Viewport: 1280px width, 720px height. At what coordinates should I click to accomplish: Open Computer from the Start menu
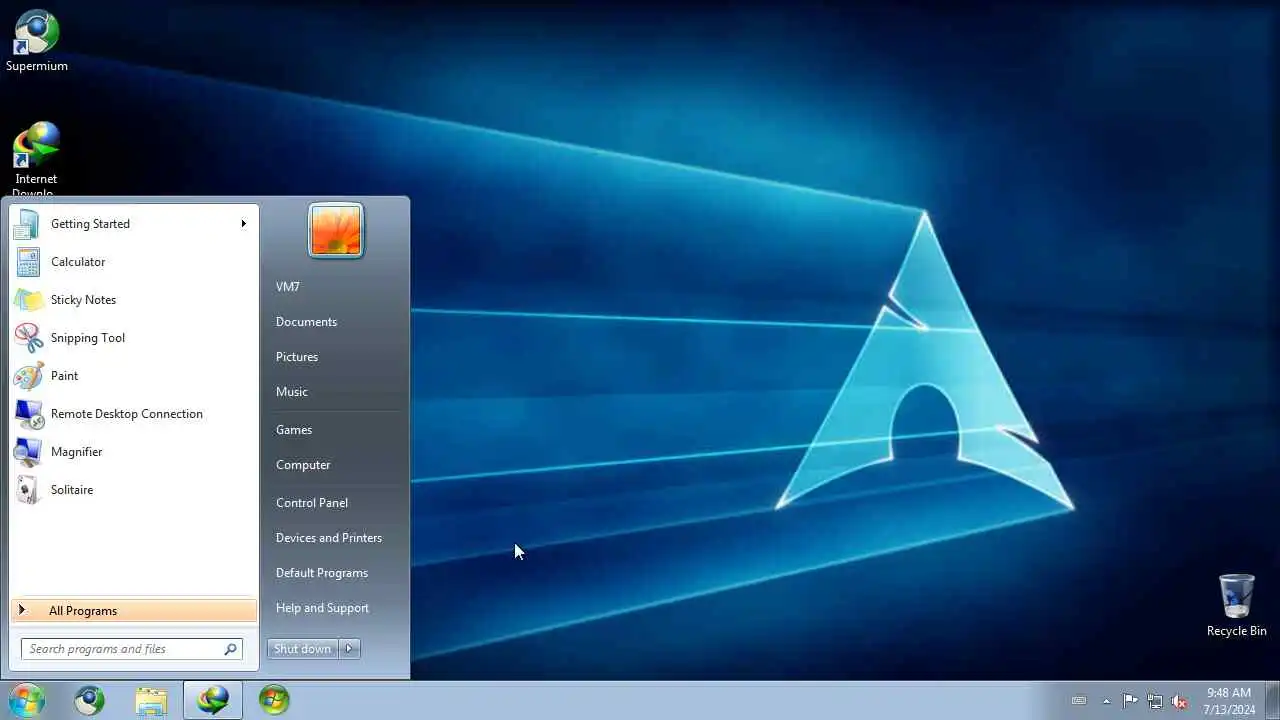(x=303, y=465)
